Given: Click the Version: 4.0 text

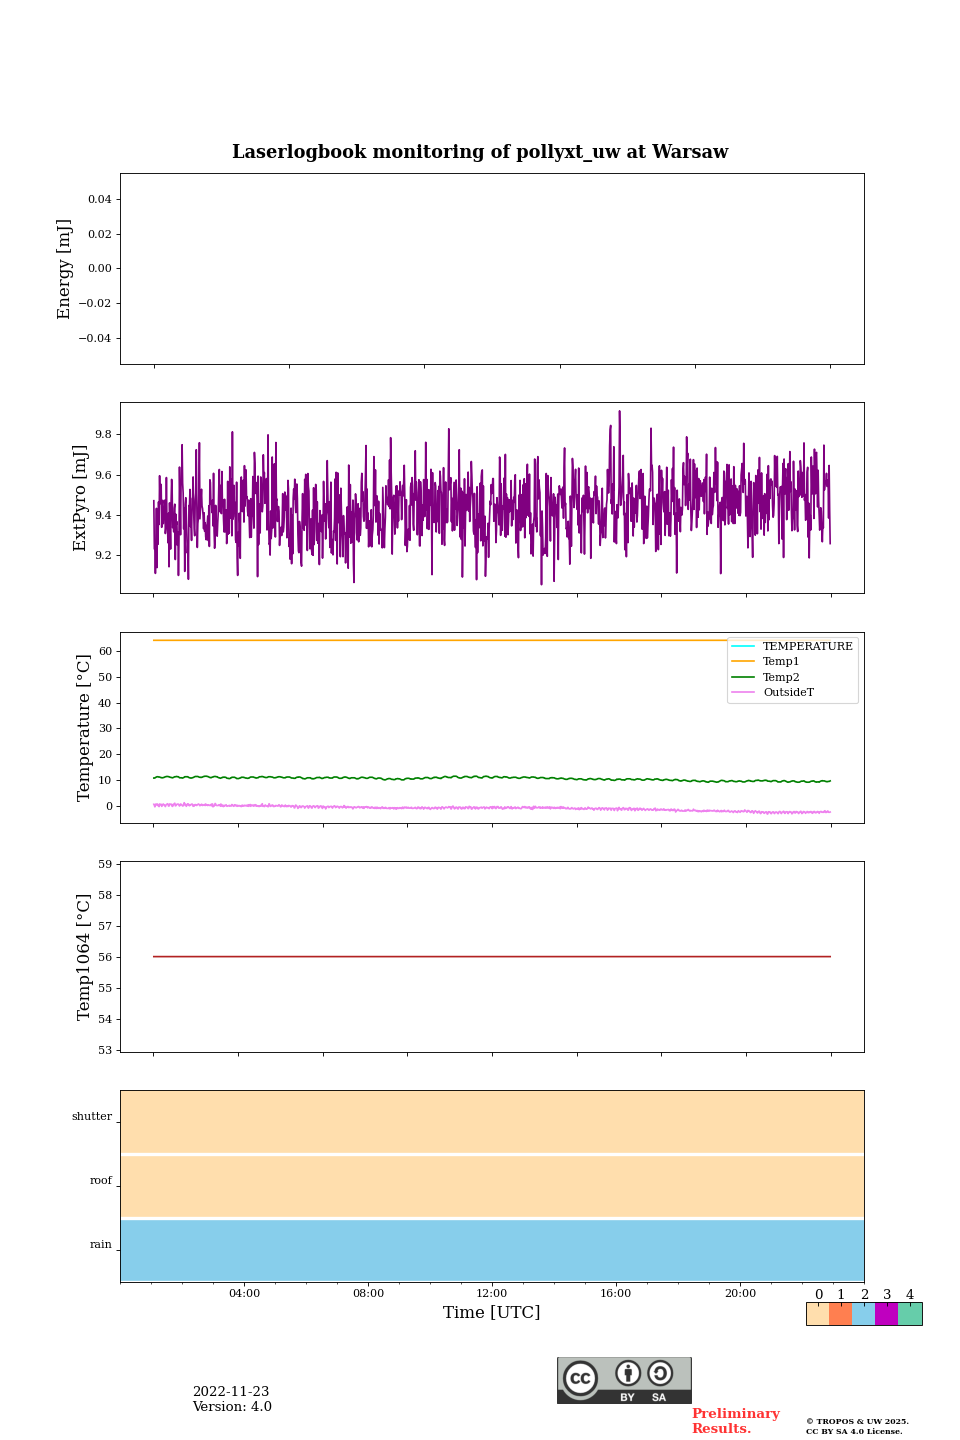Looking at the screenshot, I should click(232, 1407).
